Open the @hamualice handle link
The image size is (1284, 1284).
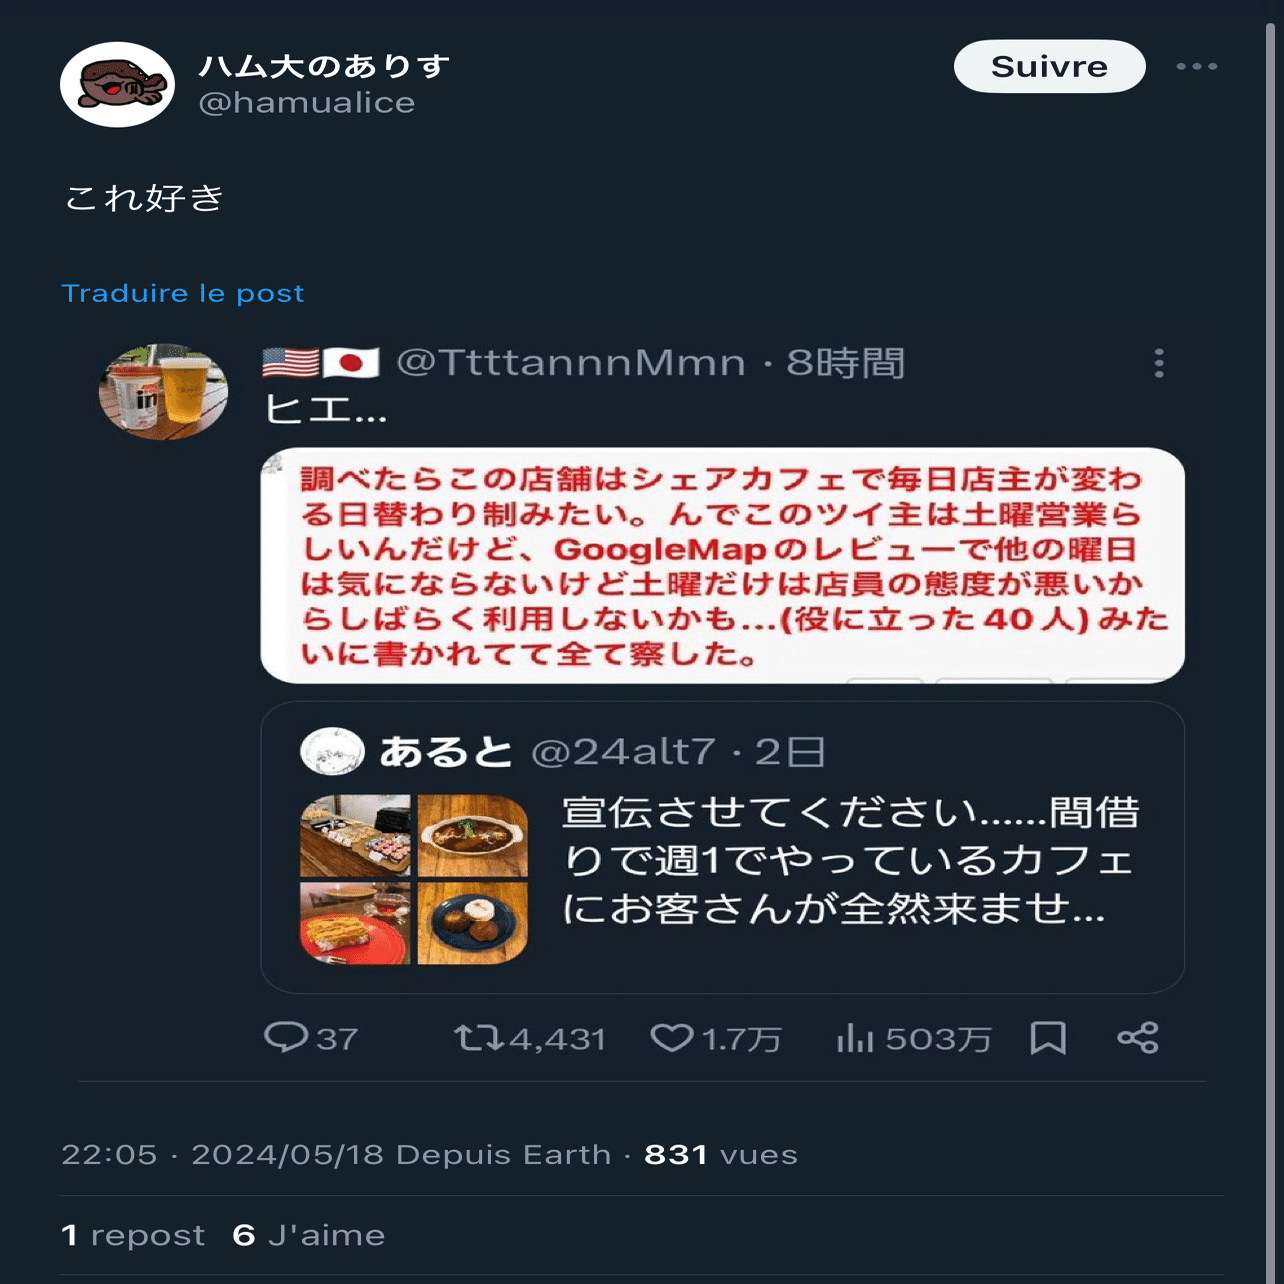[307, 102]
